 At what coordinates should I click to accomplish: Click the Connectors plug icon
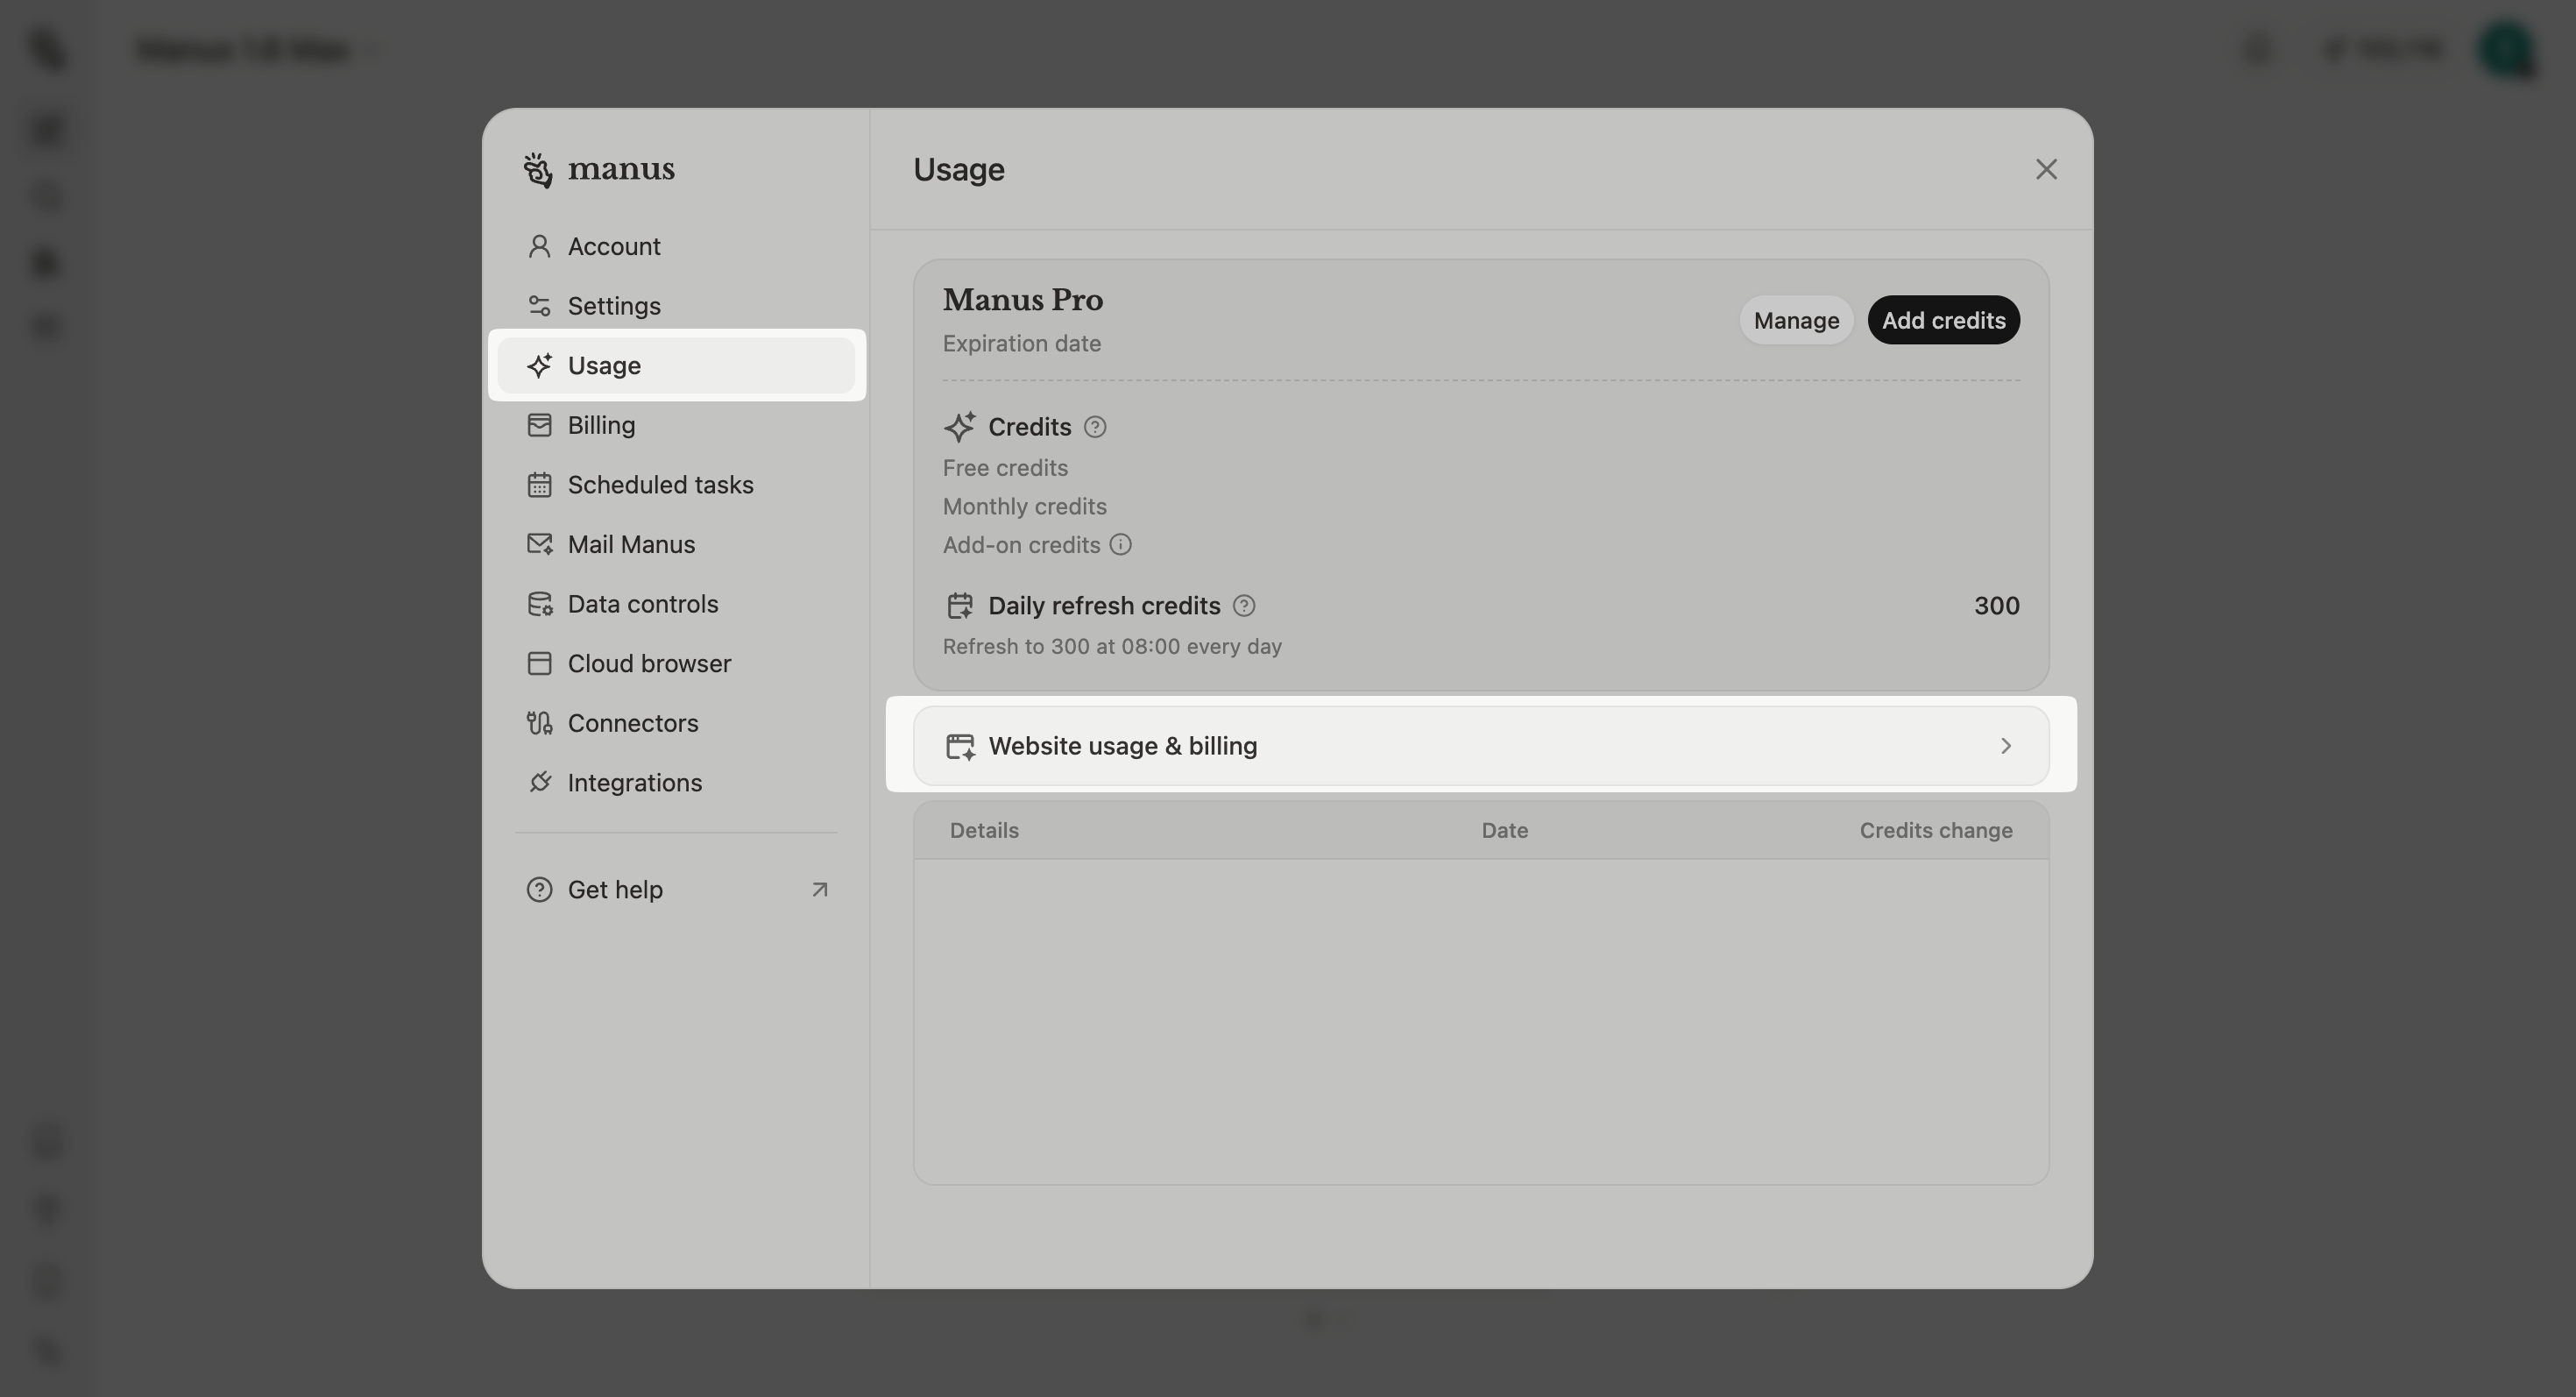pos(540,722)
